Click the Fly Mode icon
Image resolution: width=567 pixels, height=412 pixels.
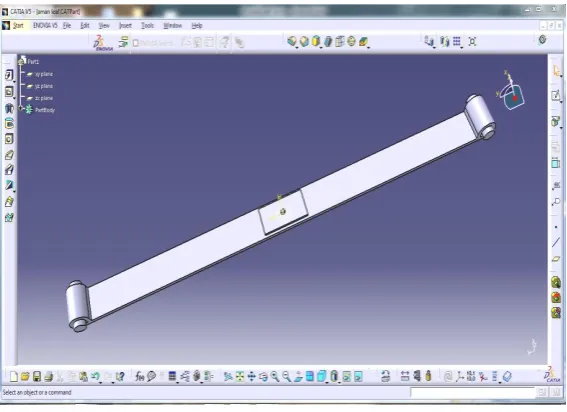click(228, 377)
